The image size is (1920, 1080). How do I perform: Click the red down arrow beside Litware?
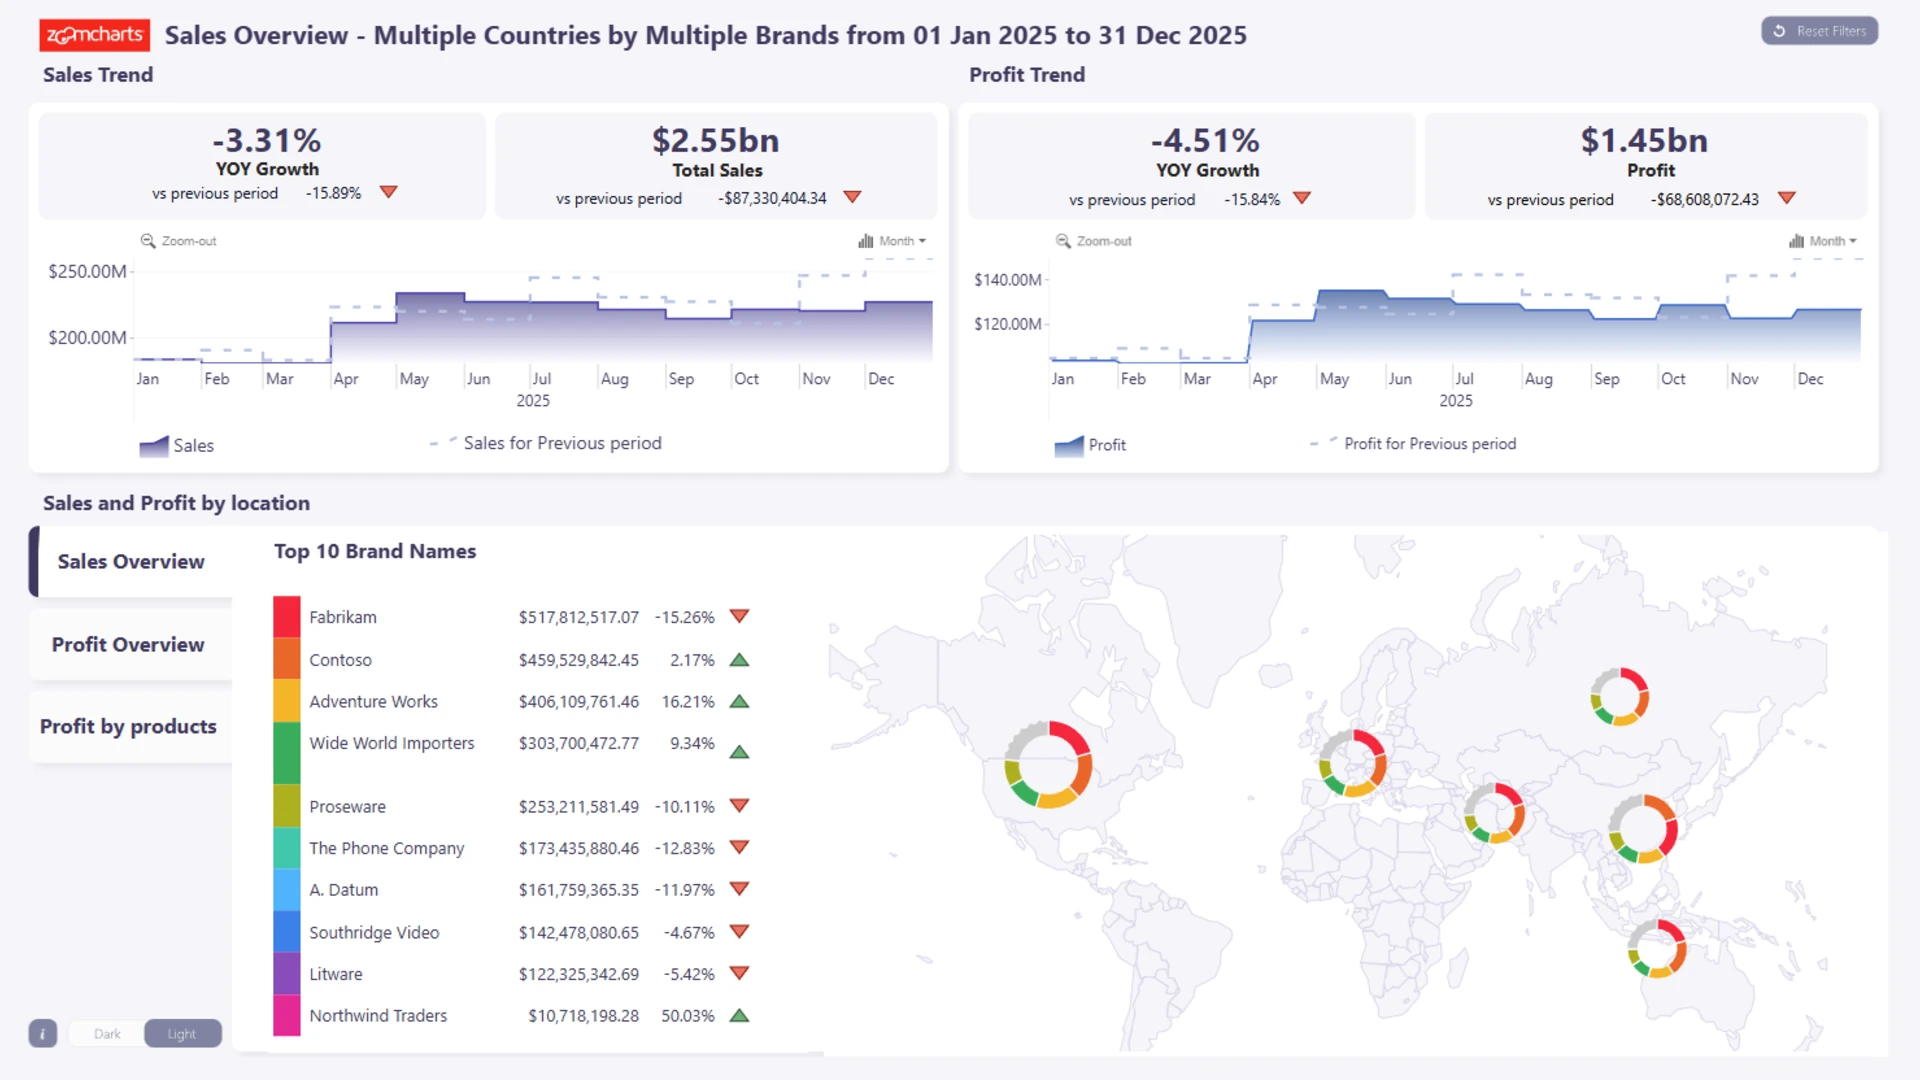739,973
